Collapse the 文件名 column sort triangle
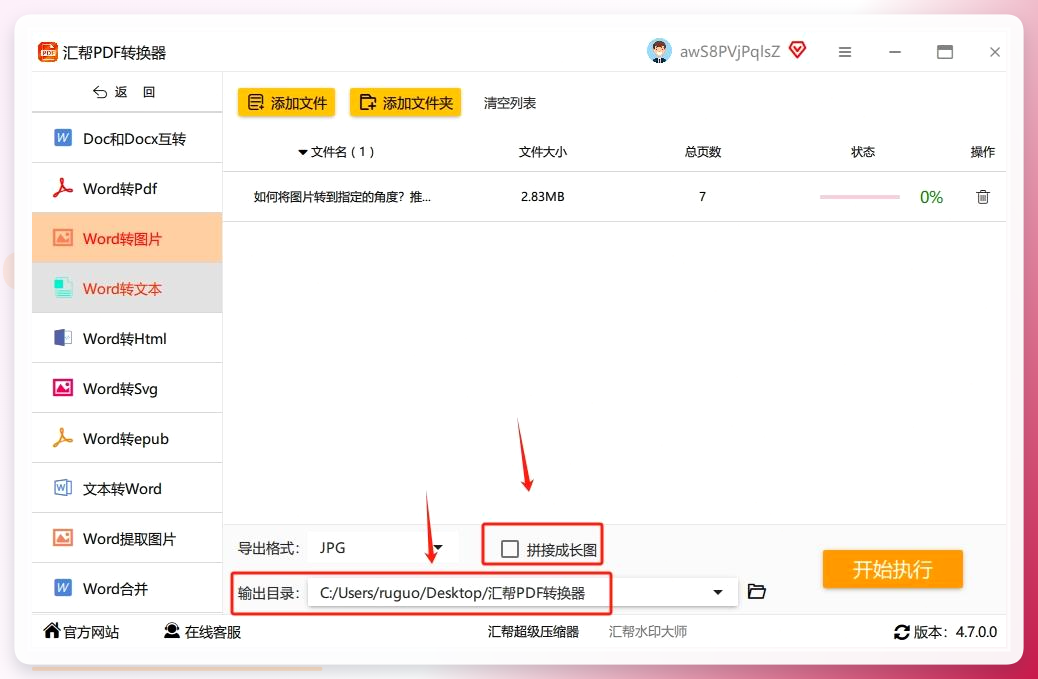This screenshot has height=679, width=1038. 303,152
